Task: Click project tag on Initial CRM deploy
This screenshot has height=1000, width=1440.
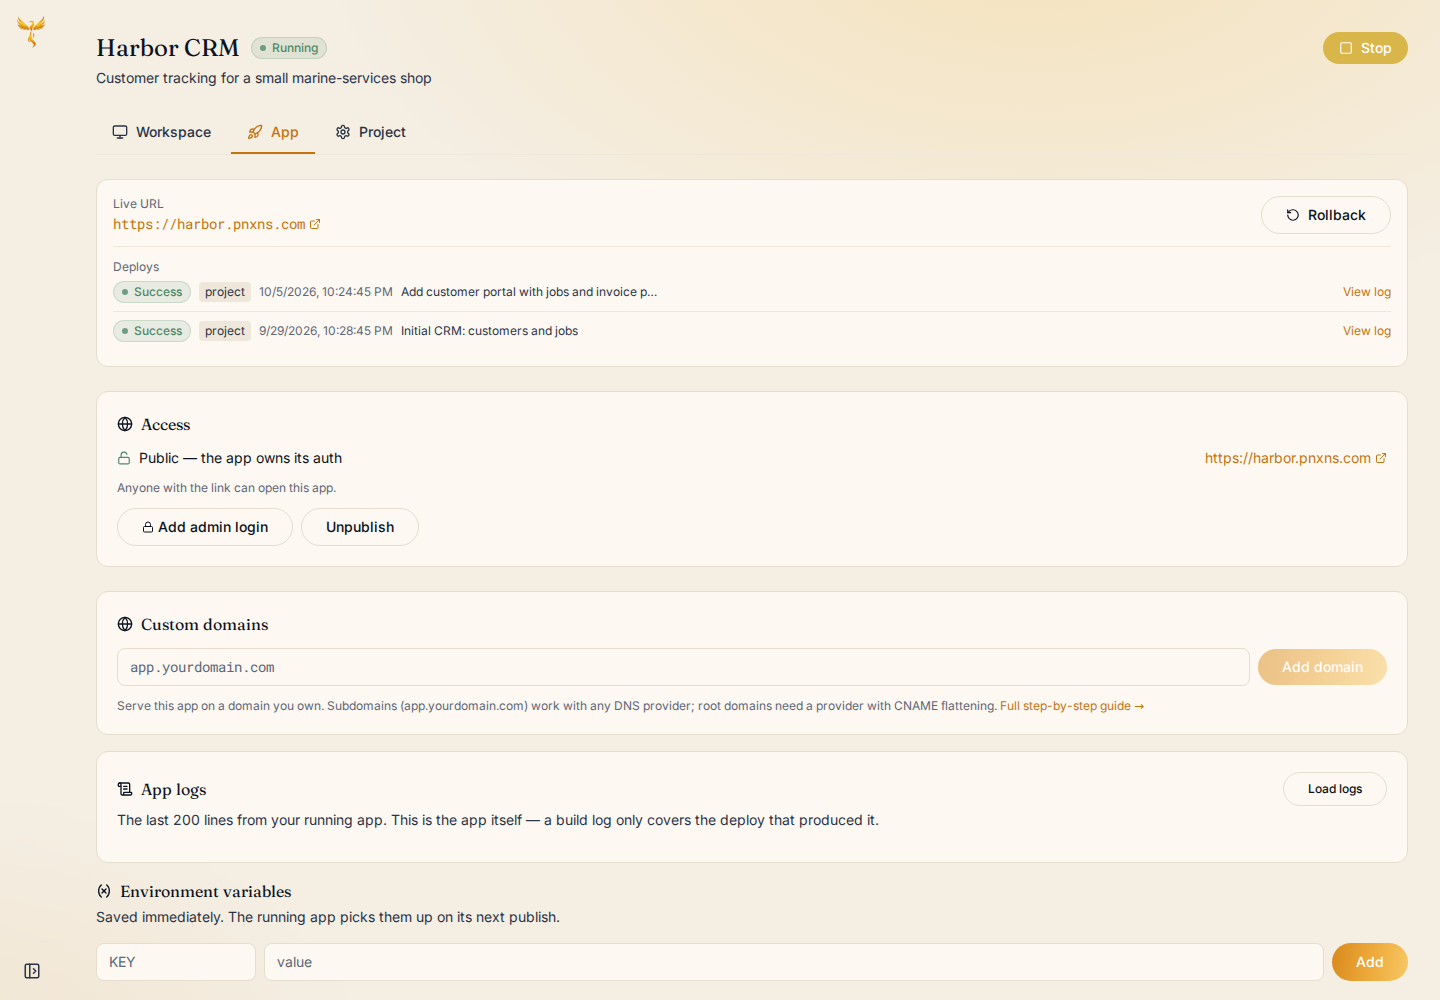Action: (x=225, y=331)
